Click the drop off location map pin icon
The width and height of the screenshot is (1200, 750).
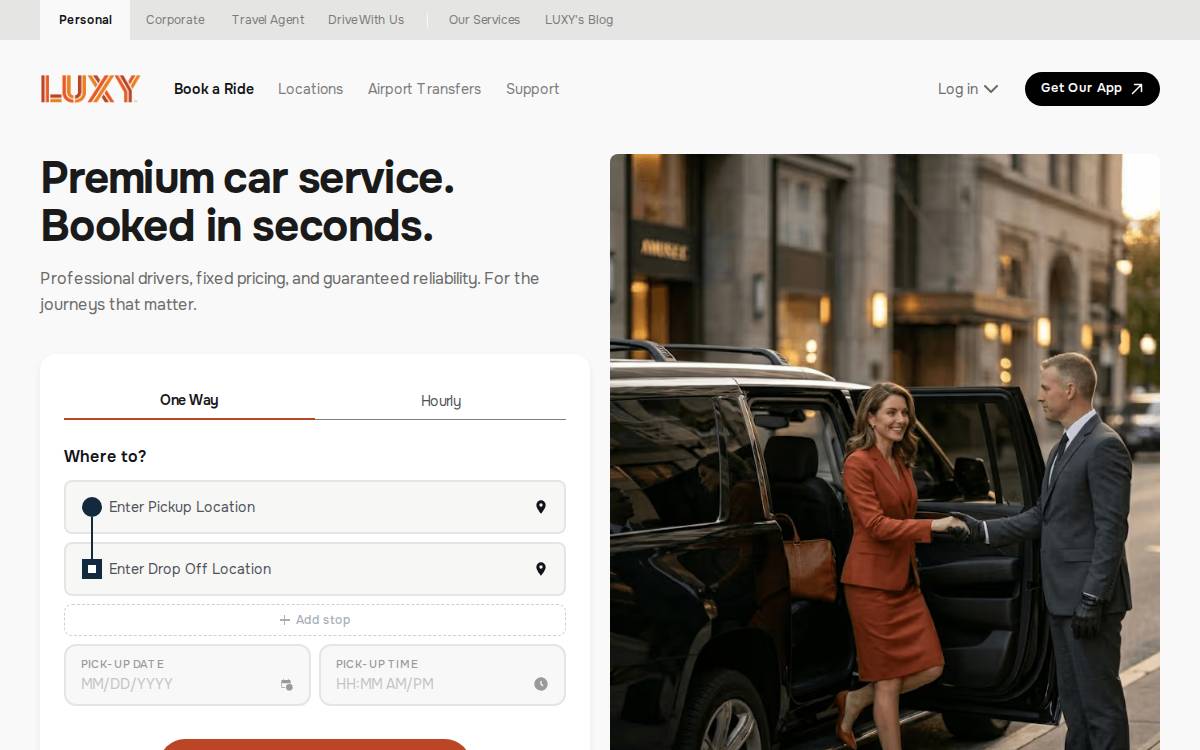(541, 569)
